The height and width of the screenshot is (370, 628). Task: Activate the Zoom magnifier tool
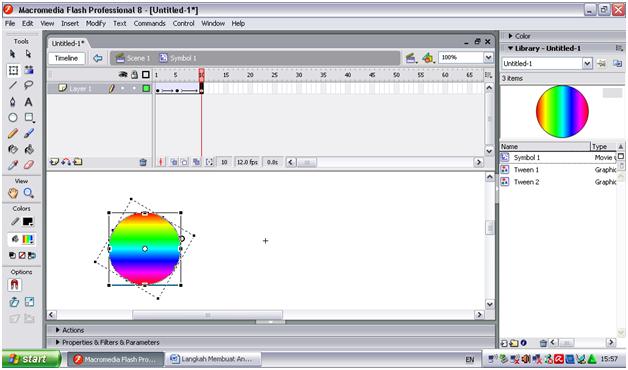pos(28,193)
